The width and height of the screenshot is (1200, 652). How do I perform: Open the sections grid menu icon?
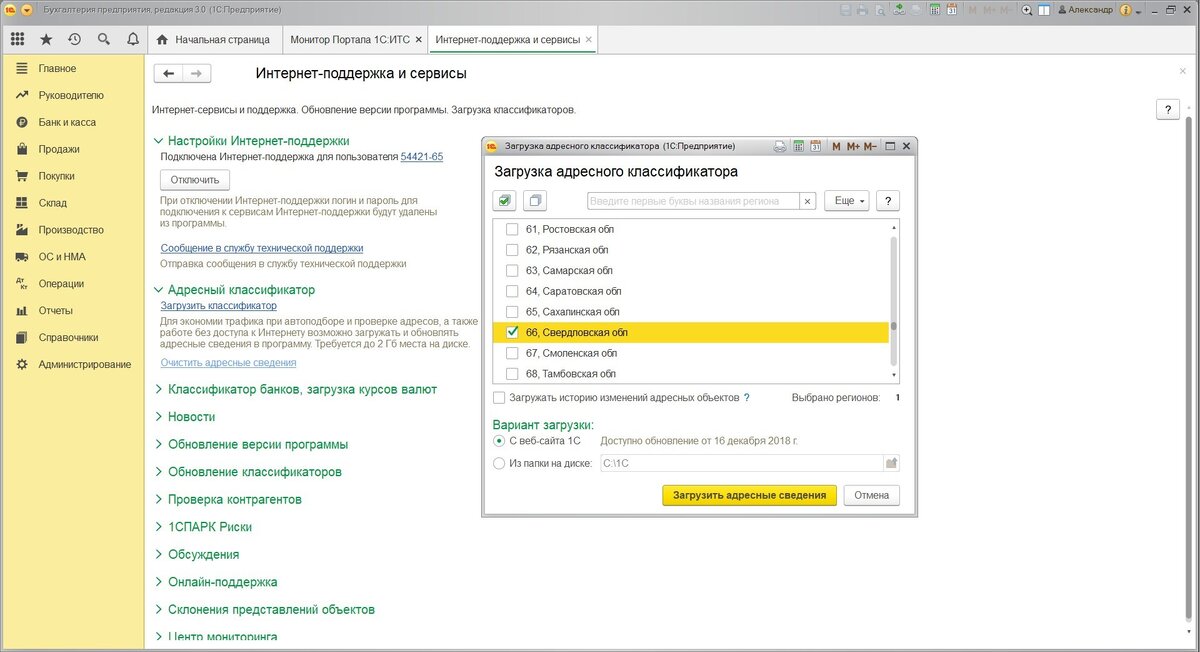tap(17, 40)
